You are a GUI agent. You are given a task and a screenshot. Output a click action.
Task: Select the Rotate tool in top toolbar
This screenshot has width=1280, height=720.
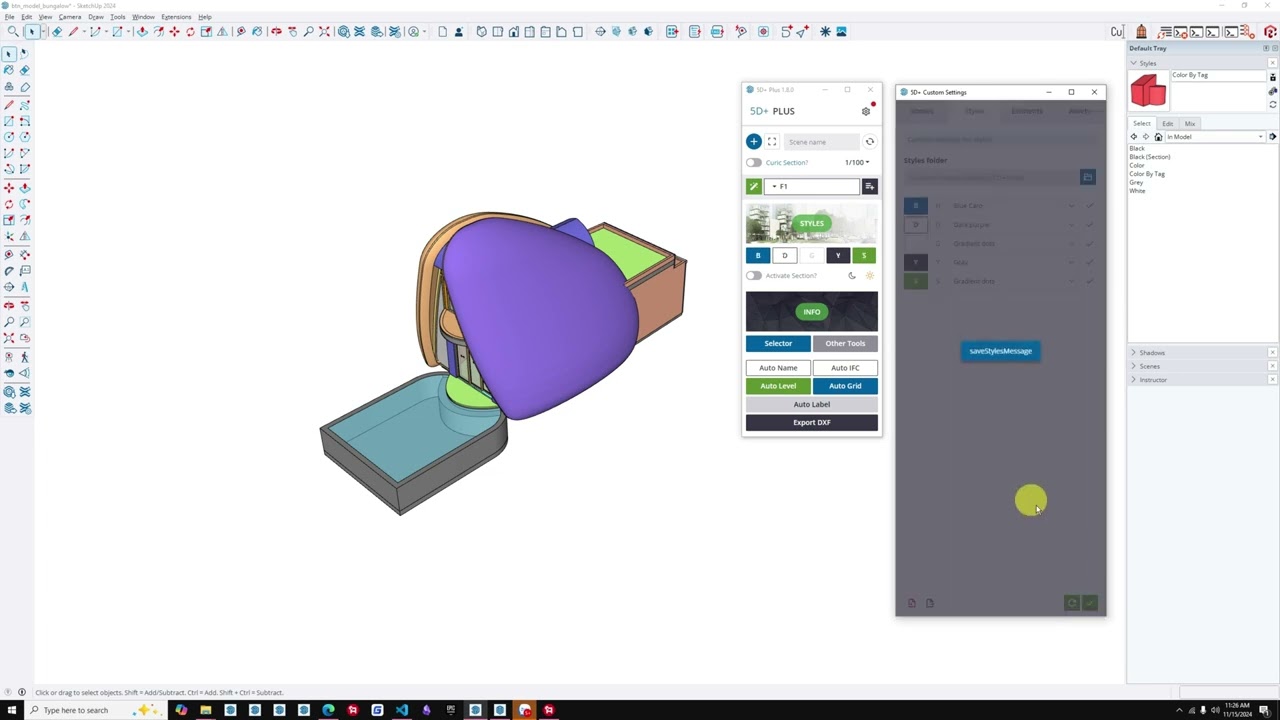click(190, 32)
